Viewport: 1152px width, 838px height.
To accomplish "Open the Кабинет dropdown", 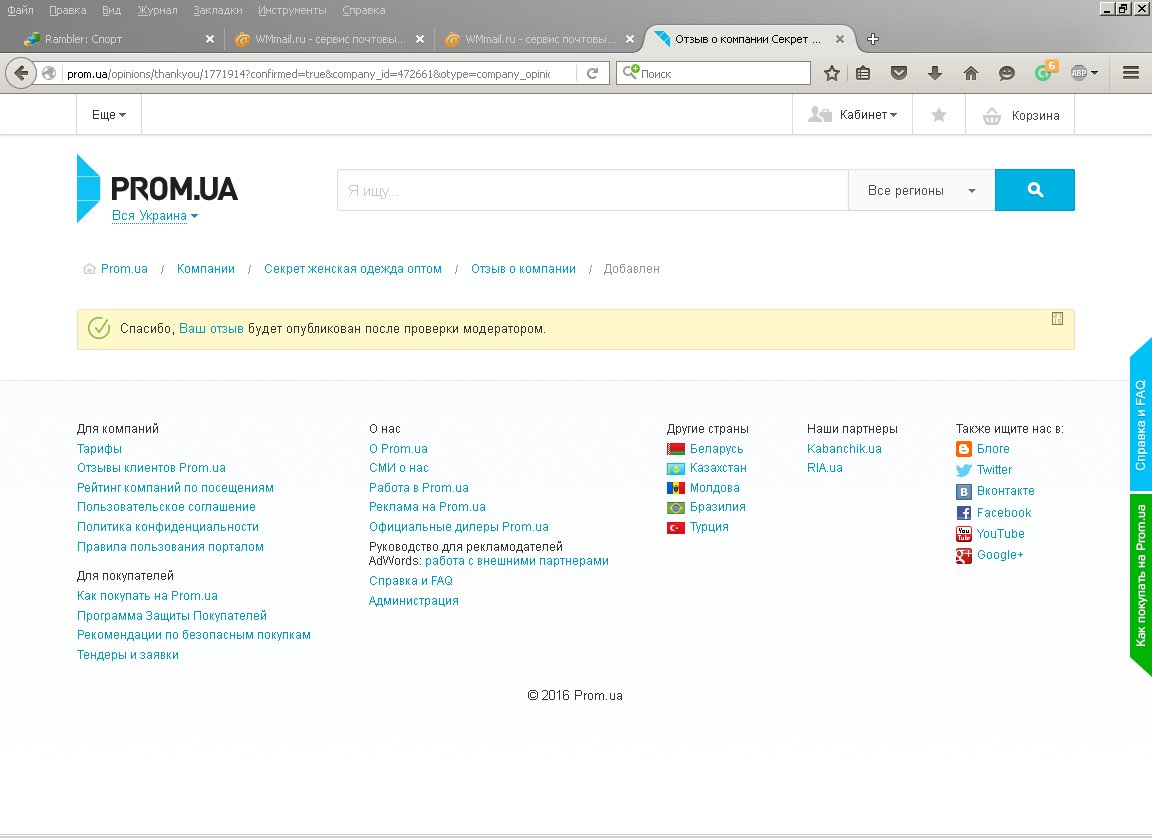I will coord(852,115).
